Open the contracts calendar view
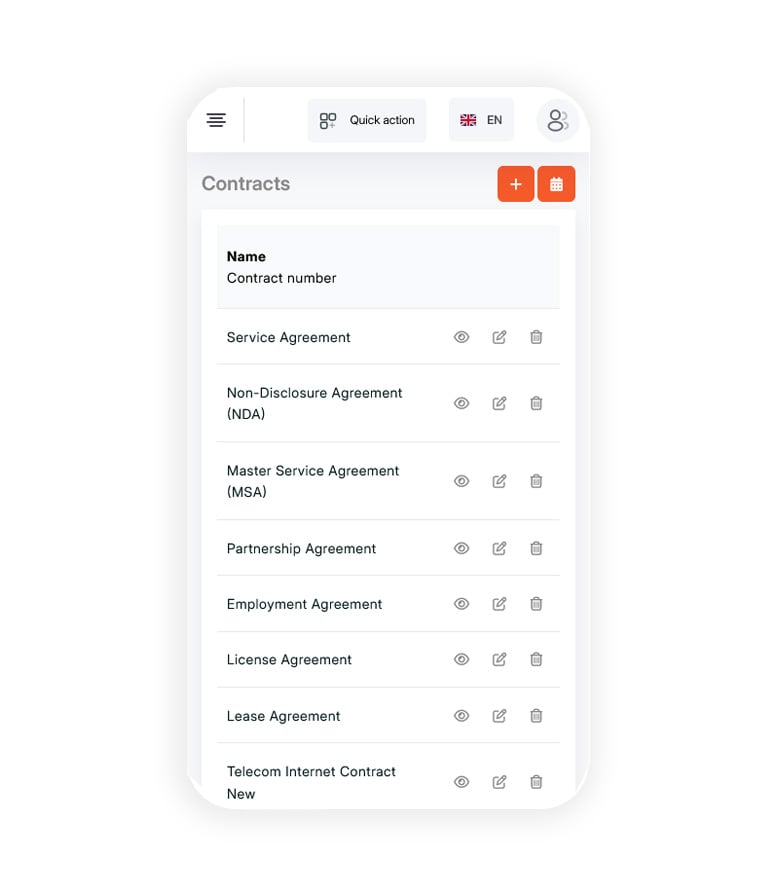This screenshot has width=776, height=896. 556,184
